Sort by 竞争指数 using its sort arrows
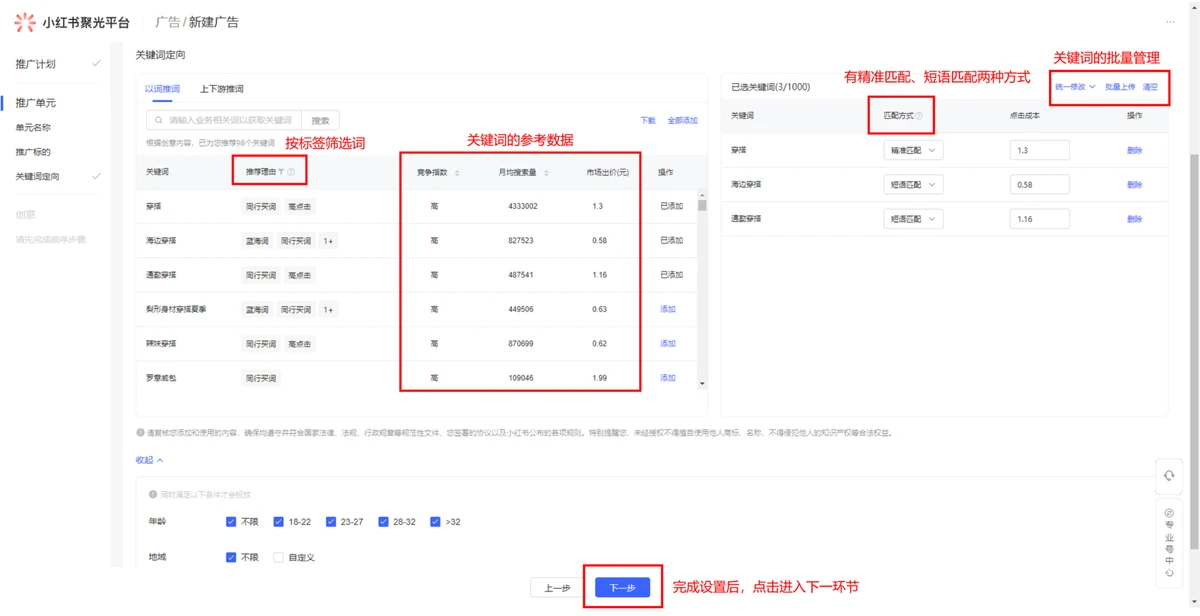 [457, 173]
